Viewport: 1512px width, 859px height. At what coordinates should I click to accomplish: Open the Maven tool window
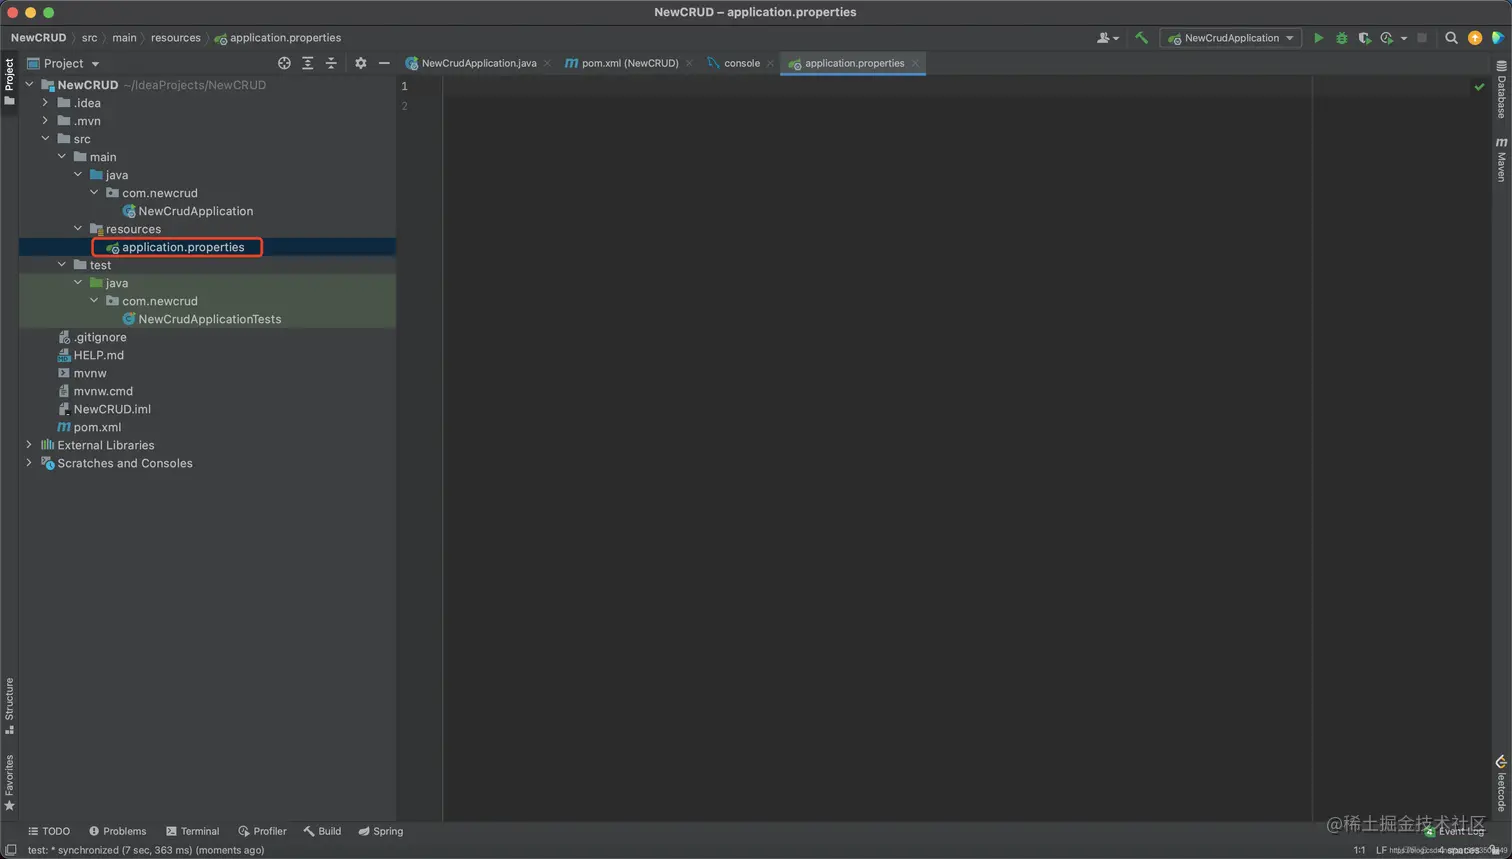pos(1501,160)
